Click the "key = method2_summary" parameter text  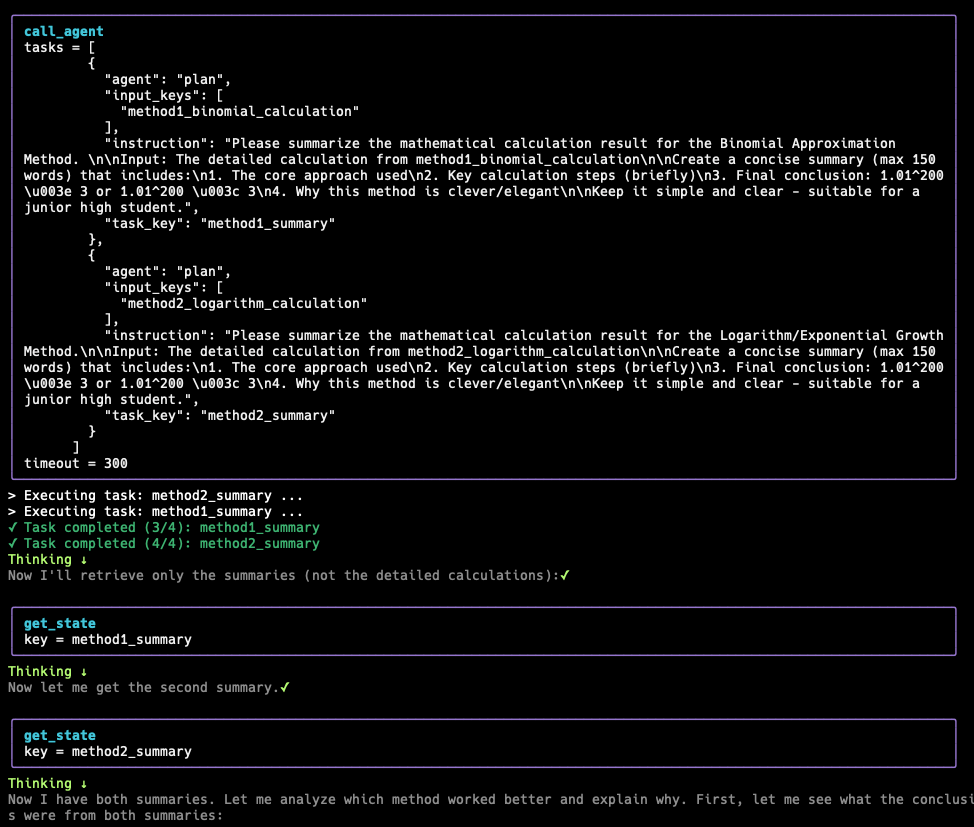(107, 751)
